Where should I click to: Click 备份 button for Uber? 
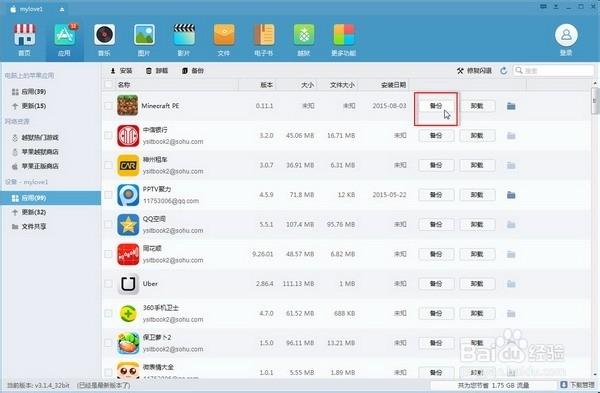436,284
